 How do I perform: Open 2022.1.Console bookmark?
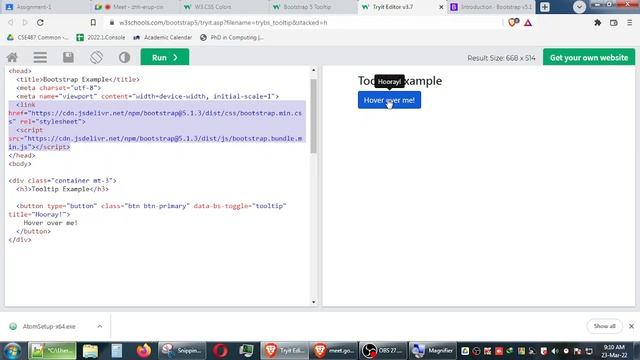pyautogui.click(x=101, y=38)
